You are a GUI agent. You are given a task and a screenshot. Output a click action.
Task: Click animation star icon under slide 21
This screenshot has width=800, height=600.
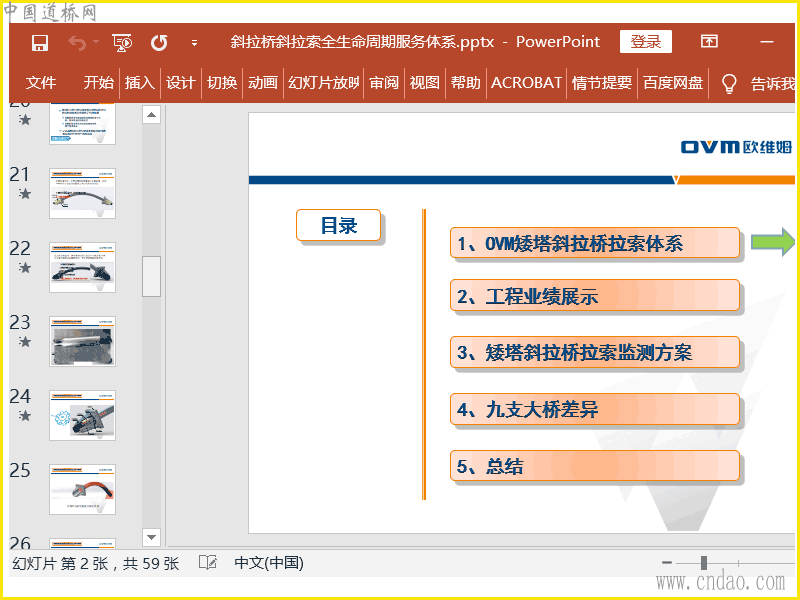point(24,194)
